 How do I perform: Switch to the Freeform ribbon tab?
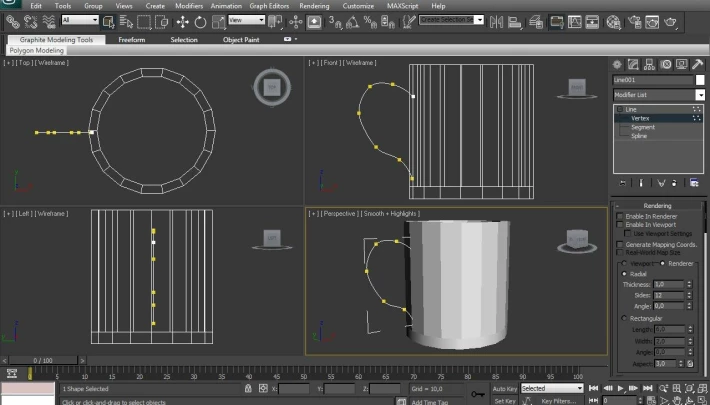[x=132, y=40]
